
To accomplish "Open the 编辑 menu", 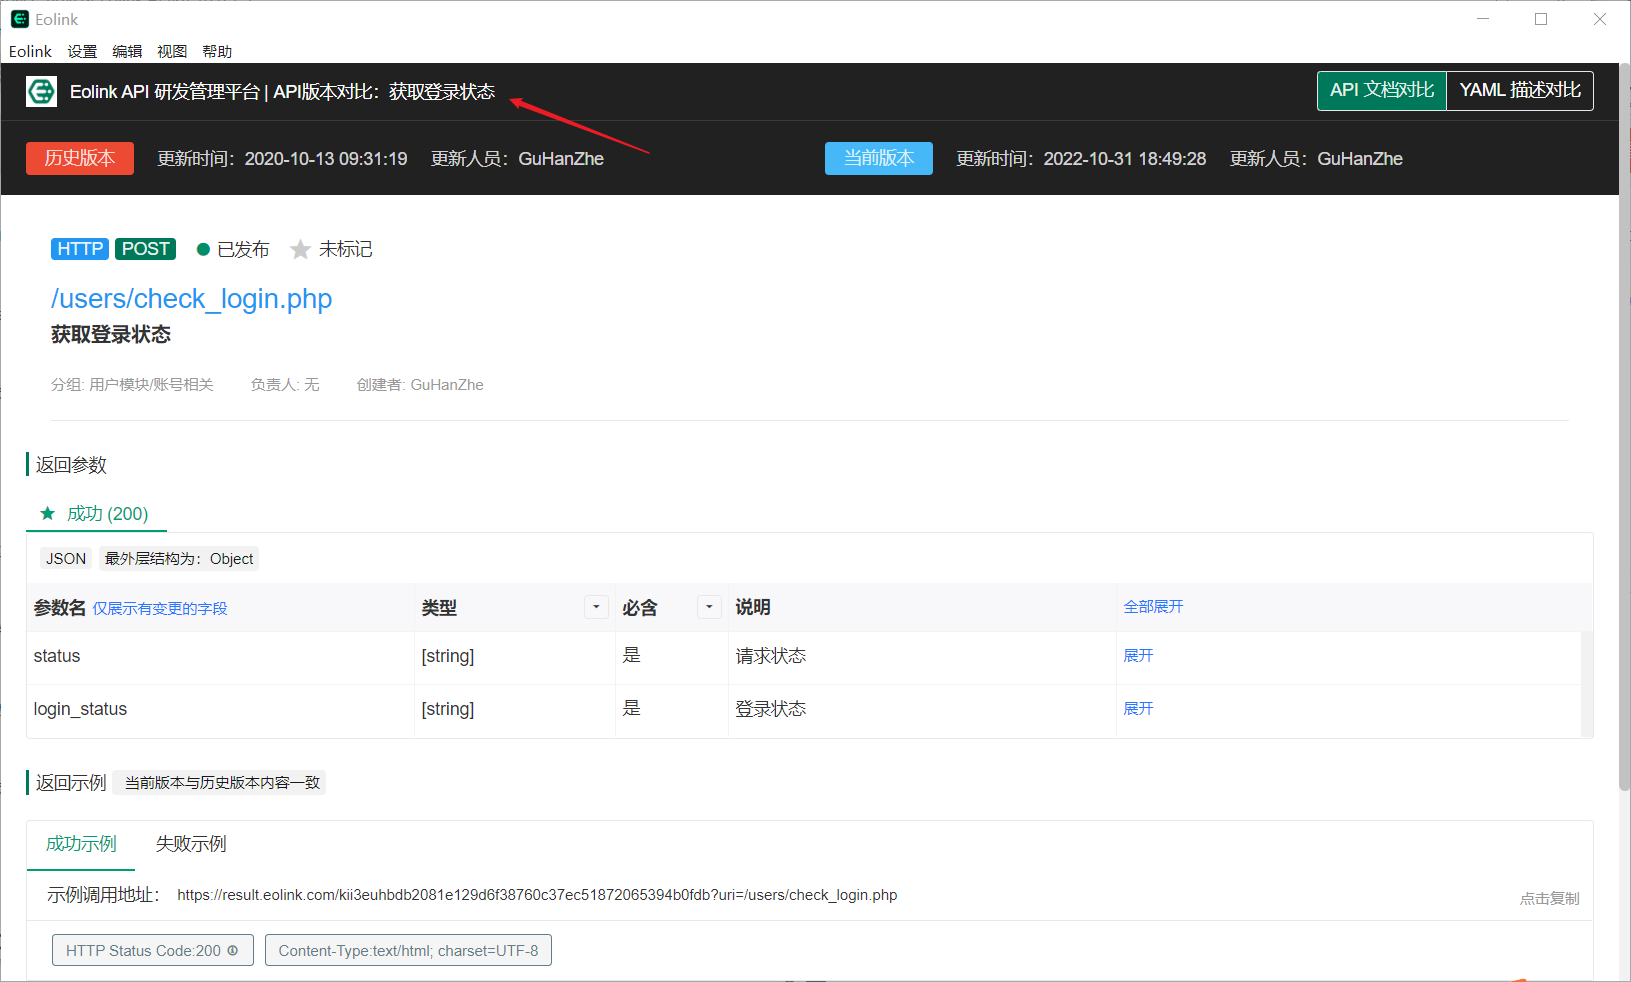I will (127, 51).
